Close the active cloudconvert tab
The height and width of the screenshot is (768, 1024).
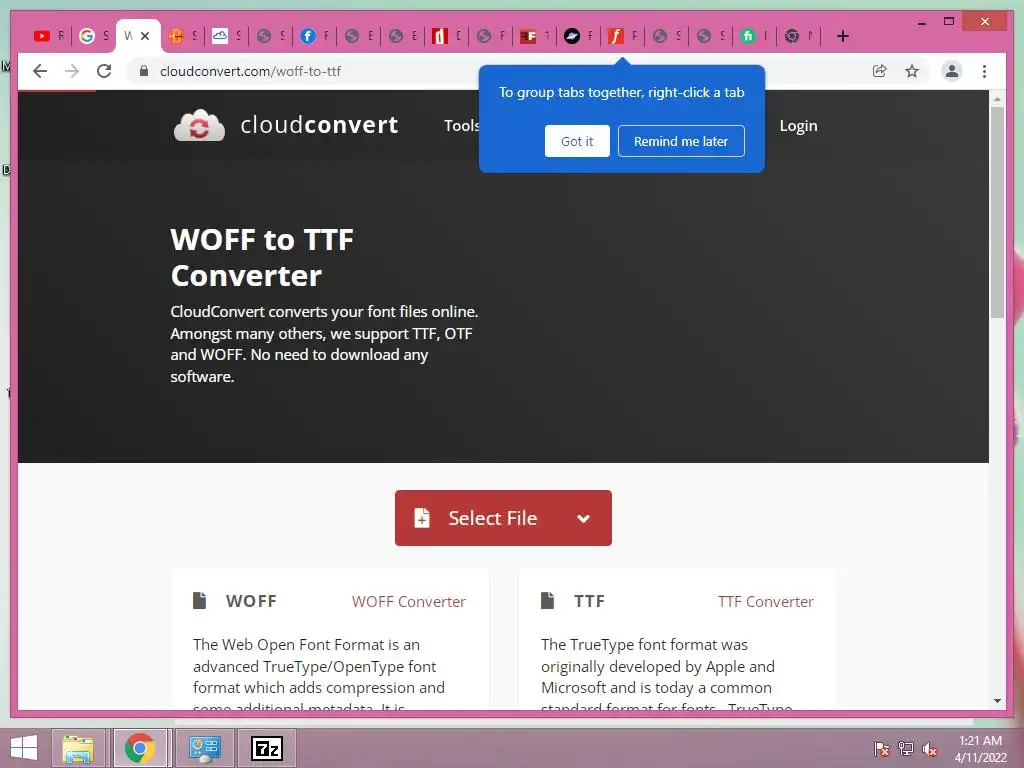tap(145, 36)
